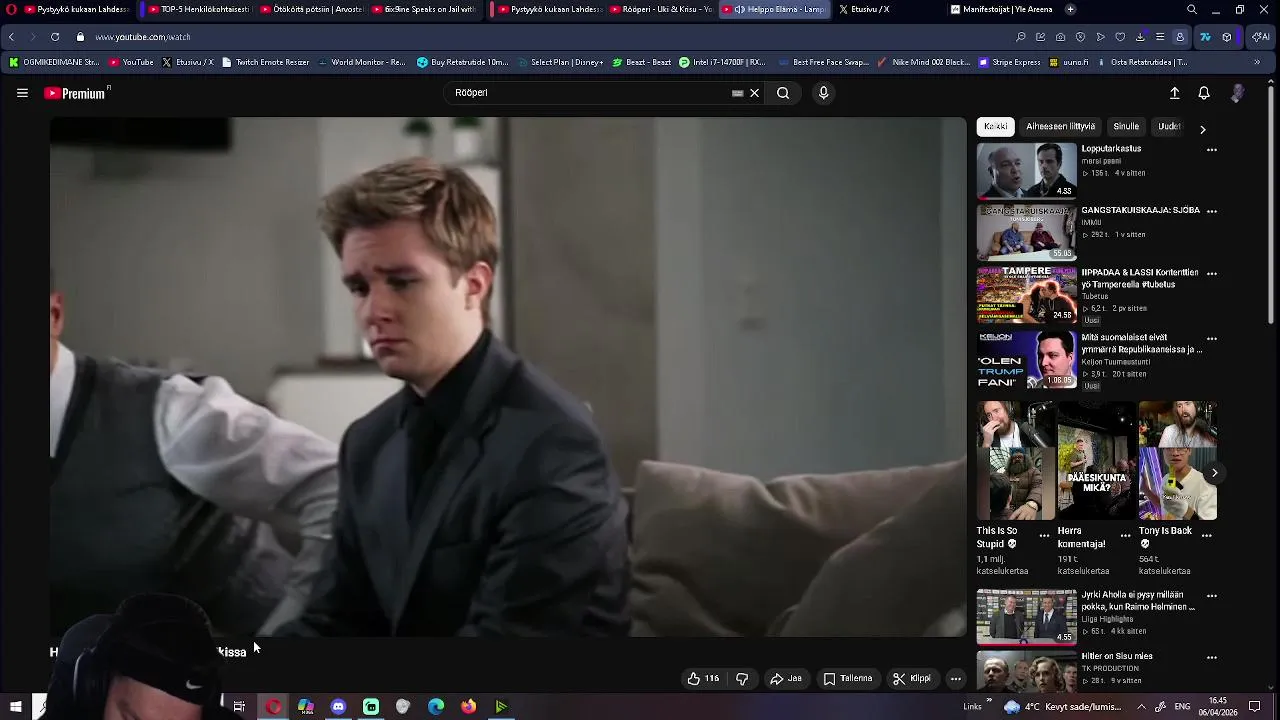The width and height of the screenshot is (1280, 720).
Task: Open Hitler on Sisu mies video title
Action: pyautogui.click(x=1117, y=657)
